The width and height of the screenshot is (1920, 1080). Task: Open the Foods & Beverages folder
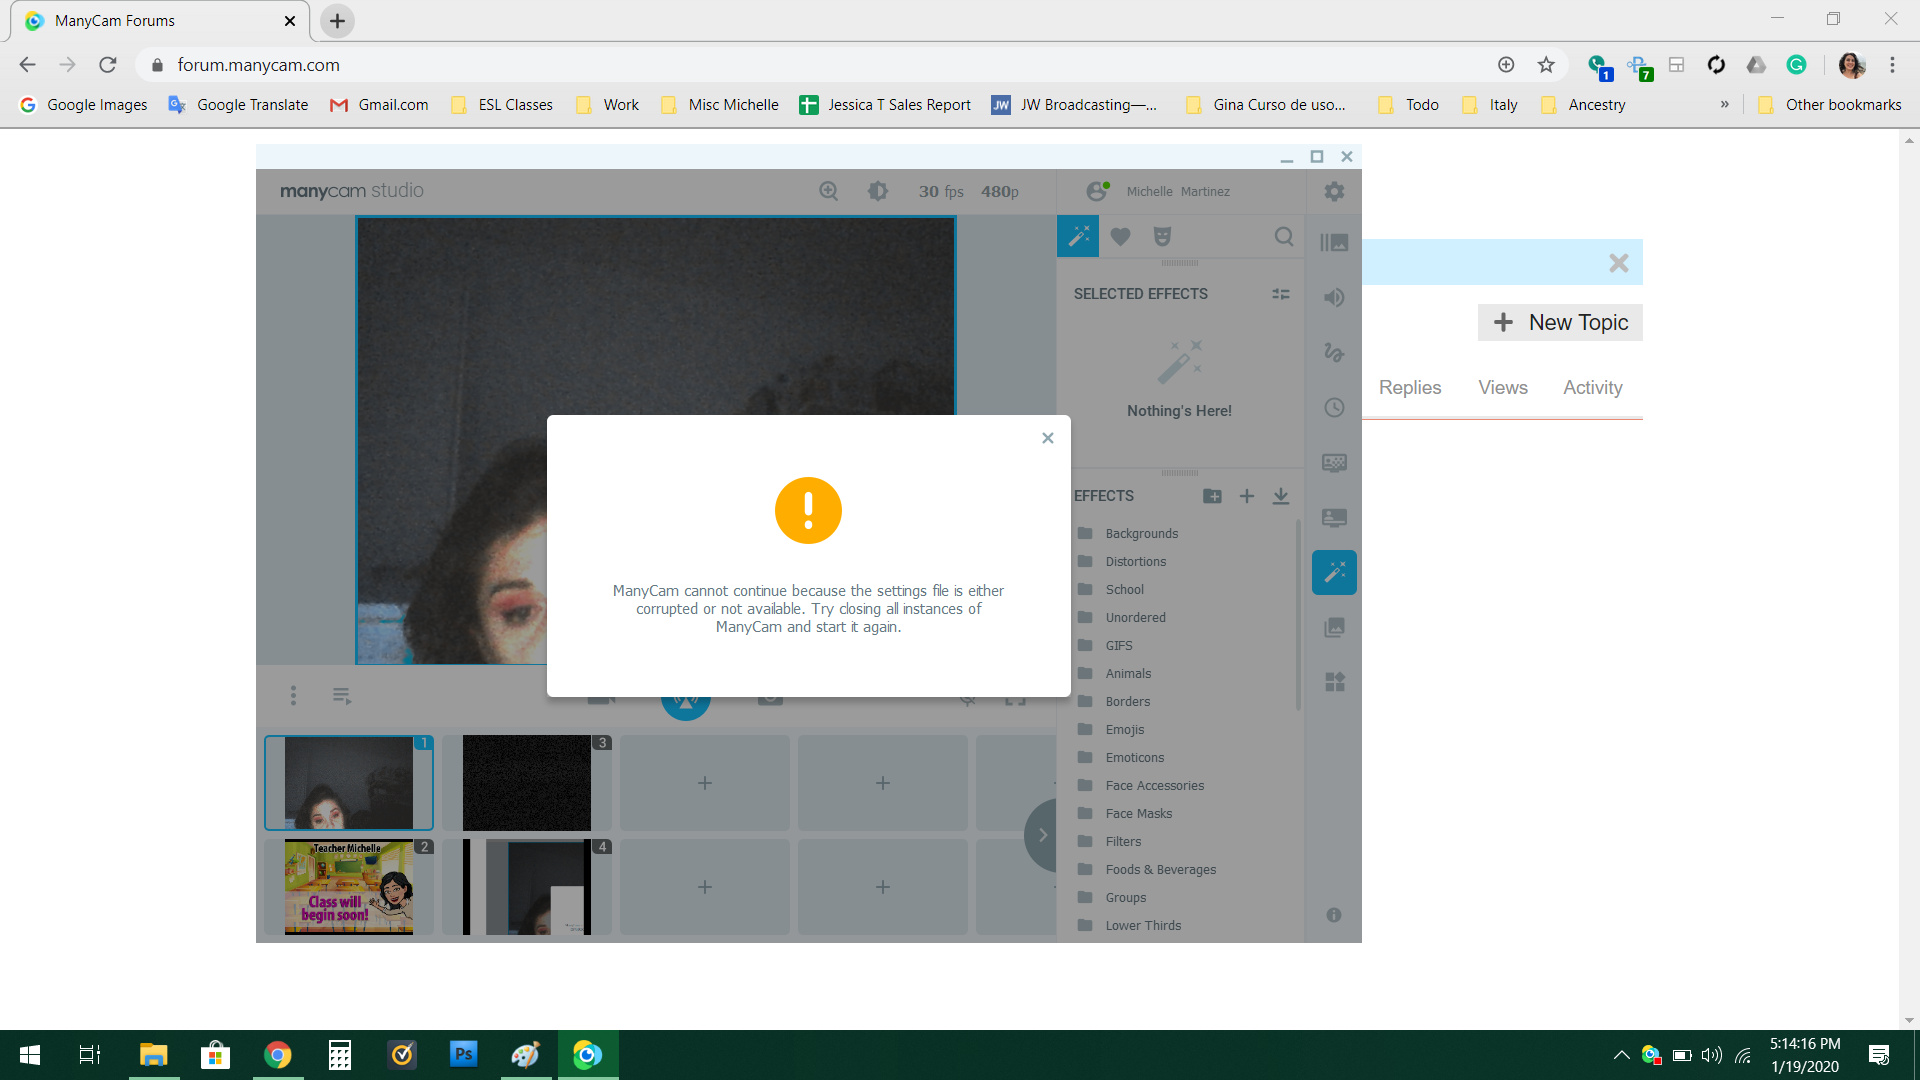[1147, 869]
